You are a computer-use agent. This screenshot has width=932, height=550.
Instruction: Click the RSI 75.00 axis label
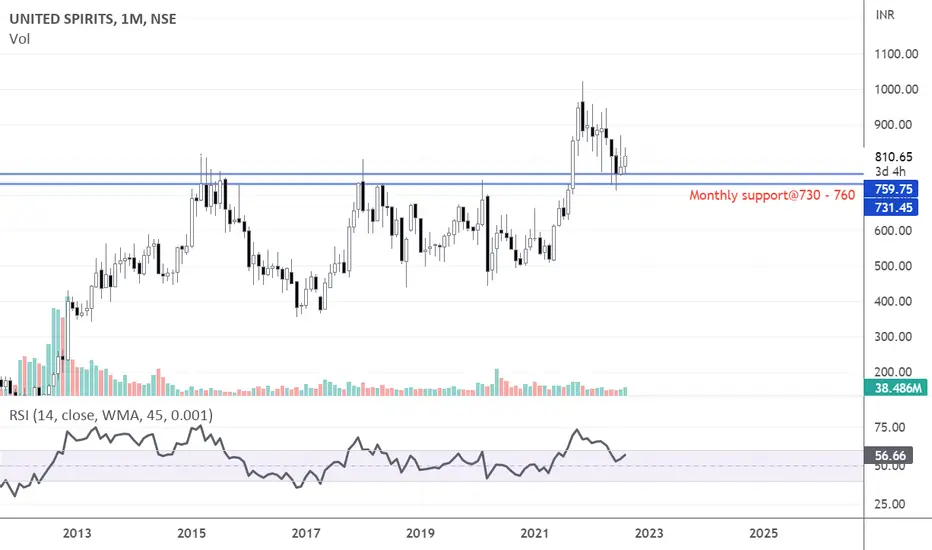click(890, 427)
